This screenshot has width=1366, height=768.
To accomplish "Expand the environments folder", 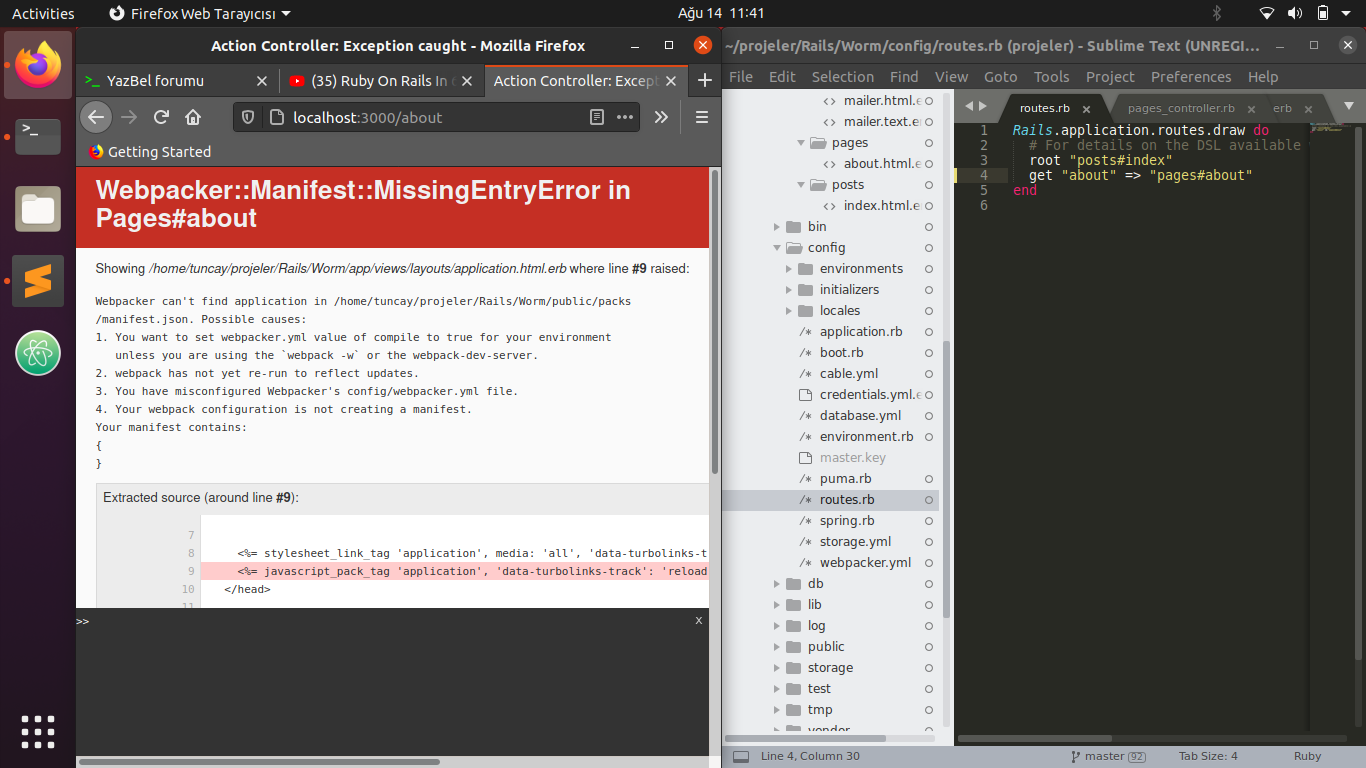I will [789, 269].
